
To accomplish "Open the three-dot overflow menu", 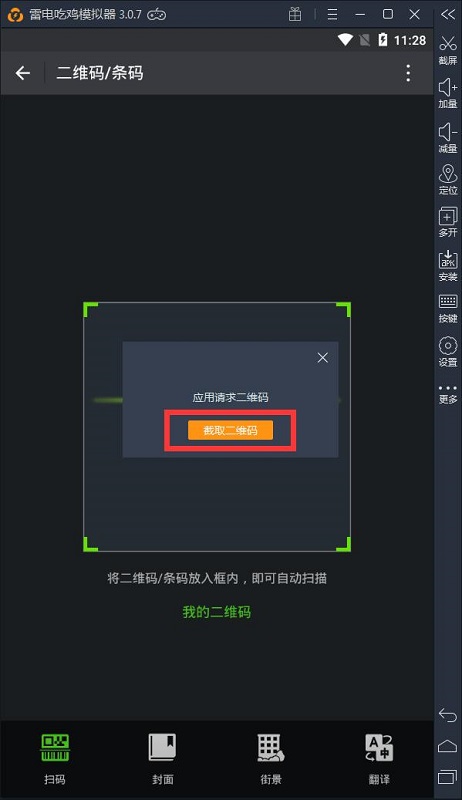I will (408, 73).
